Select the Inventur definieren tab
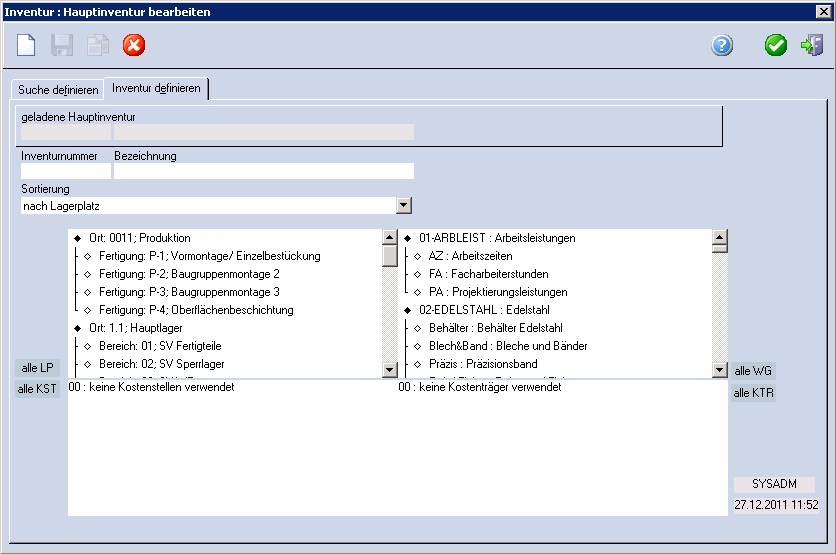This screenshot has height=554, width=836. pyautogui.click(x=156, y=89)
